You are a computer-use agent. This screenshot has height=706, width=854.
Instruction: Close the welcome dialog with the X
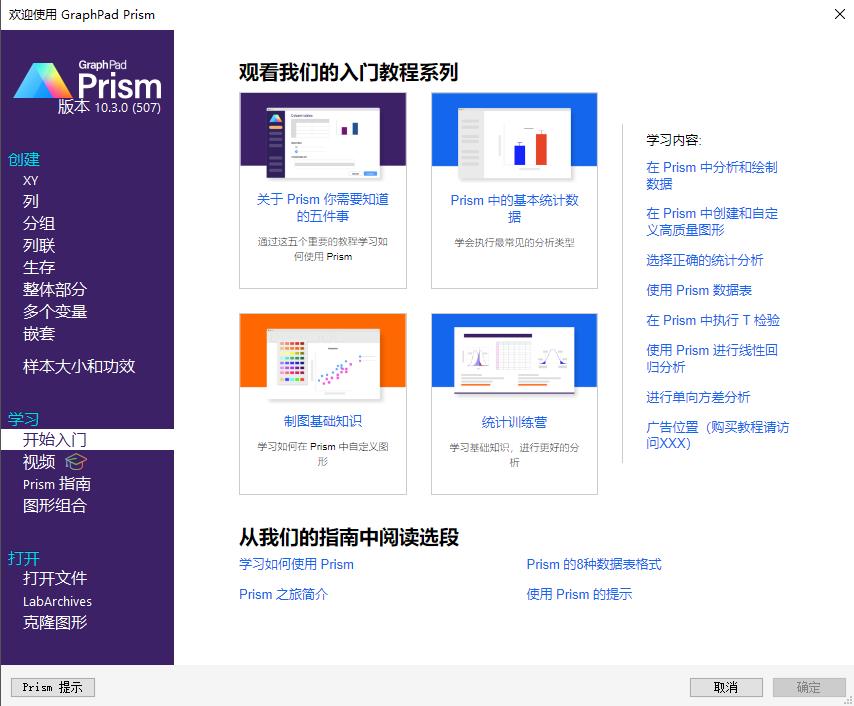point(840,14)
